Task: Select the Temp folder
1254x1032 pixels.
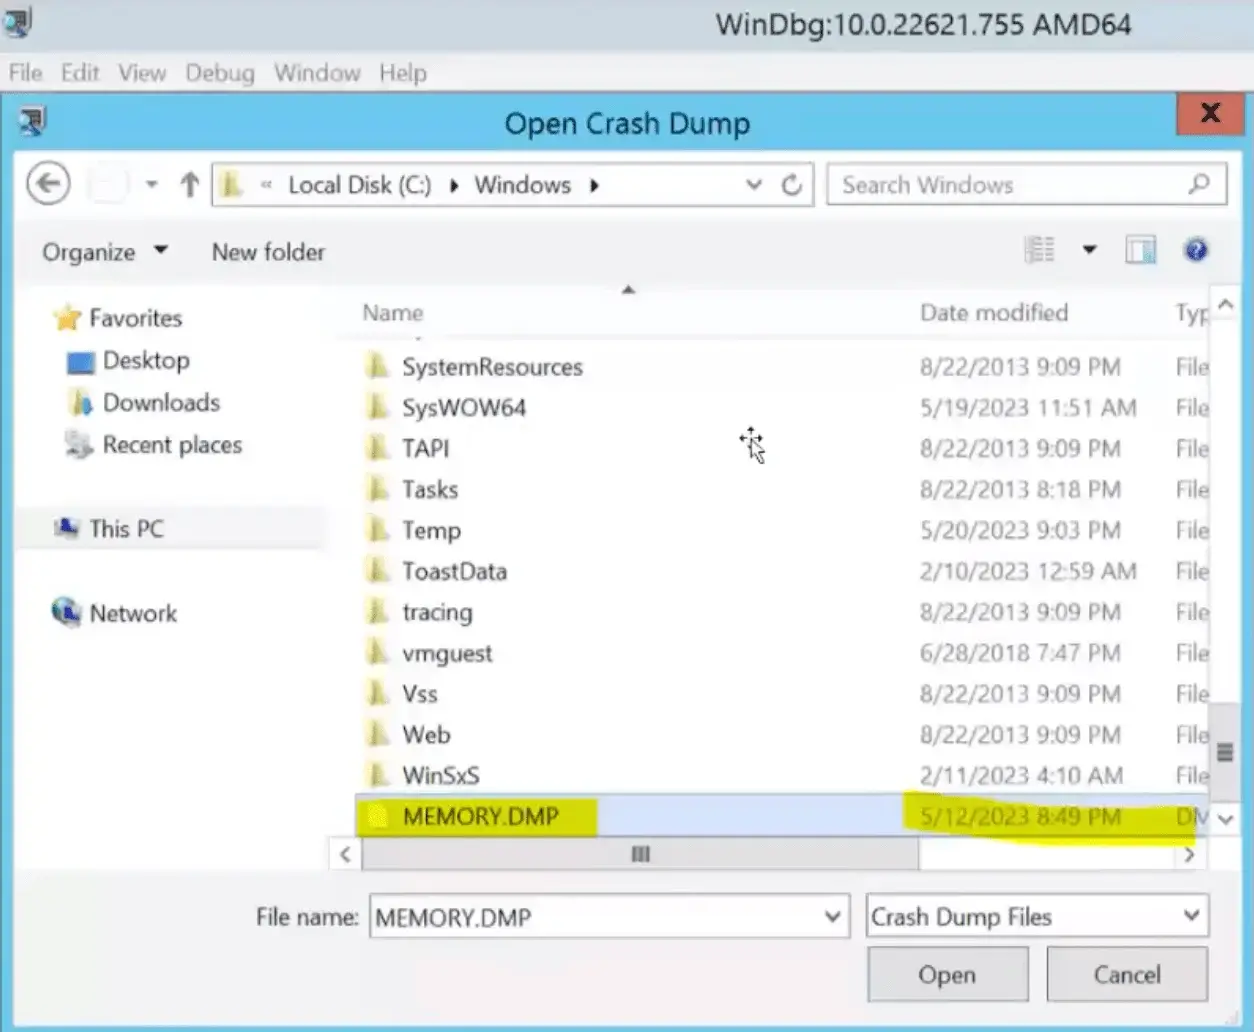Action: [x=431, y=531]
